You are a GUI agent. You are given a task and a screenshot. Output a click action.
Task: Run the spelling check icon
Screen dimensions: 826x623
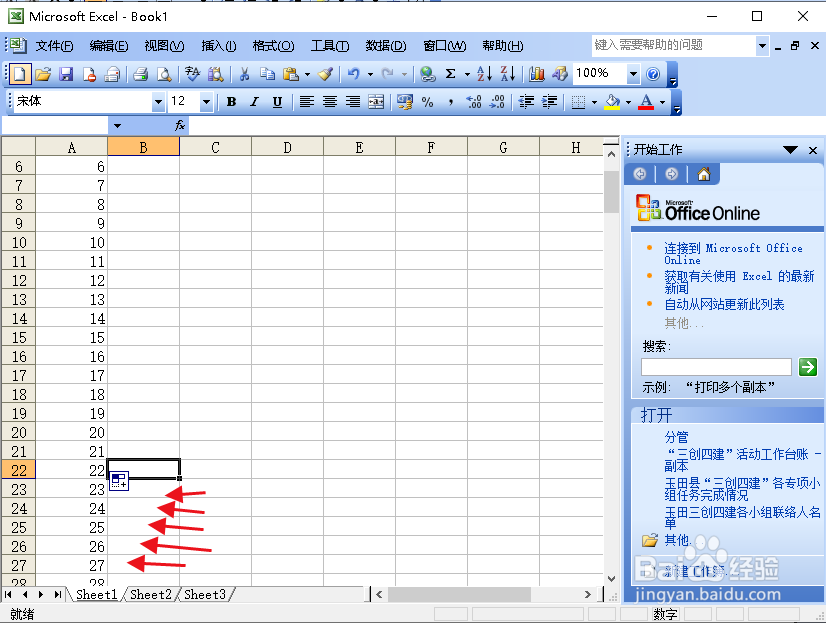pos(192,74)
